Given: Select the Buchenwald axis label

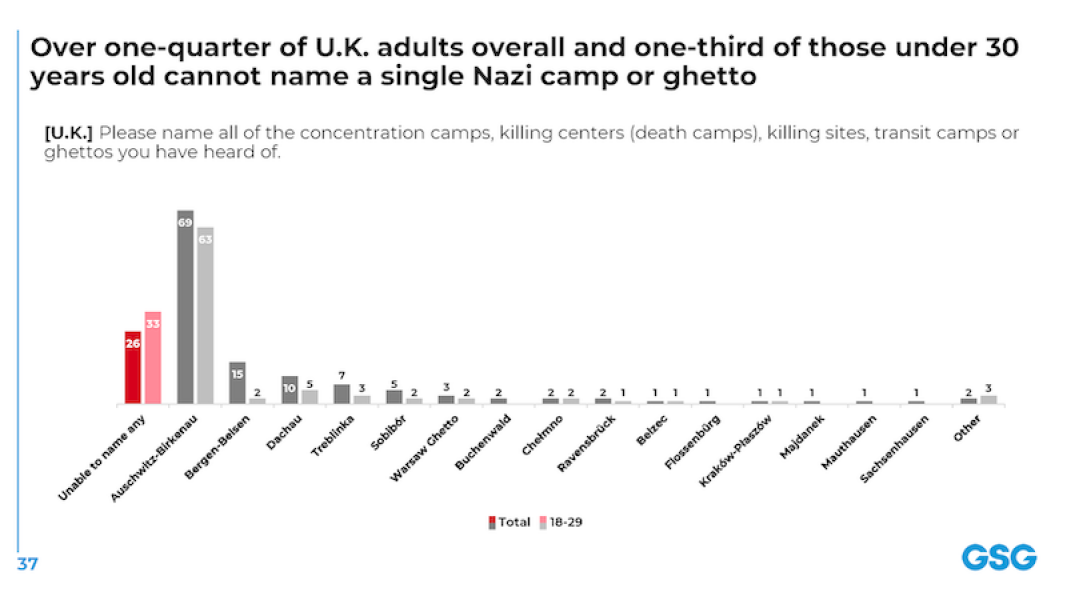Looking at the screenshot, I should click(x=482, y=442).
